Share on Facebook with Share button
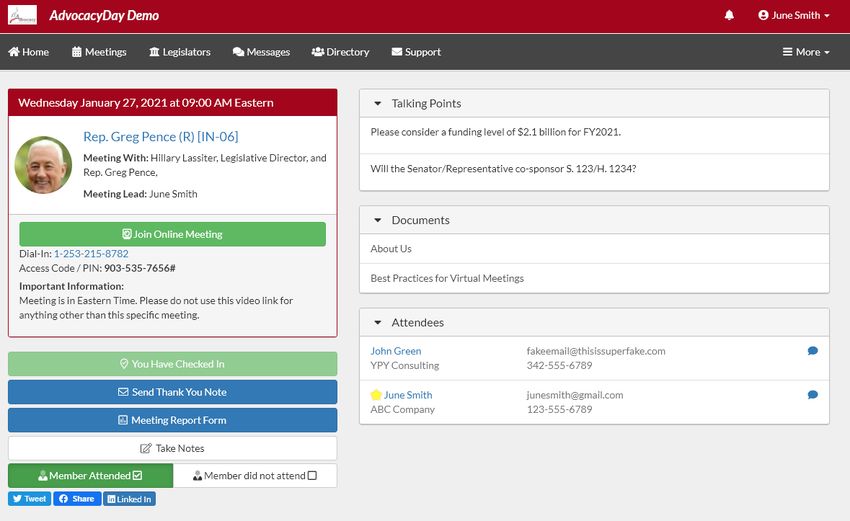 (x=77, y=499)
